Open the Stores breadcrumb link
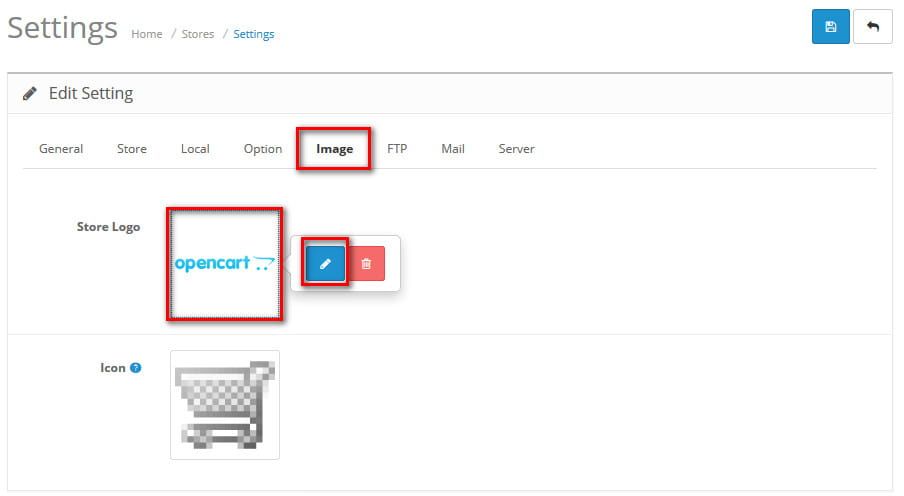This screenshot has width=904, height=496. coord(198,34)
